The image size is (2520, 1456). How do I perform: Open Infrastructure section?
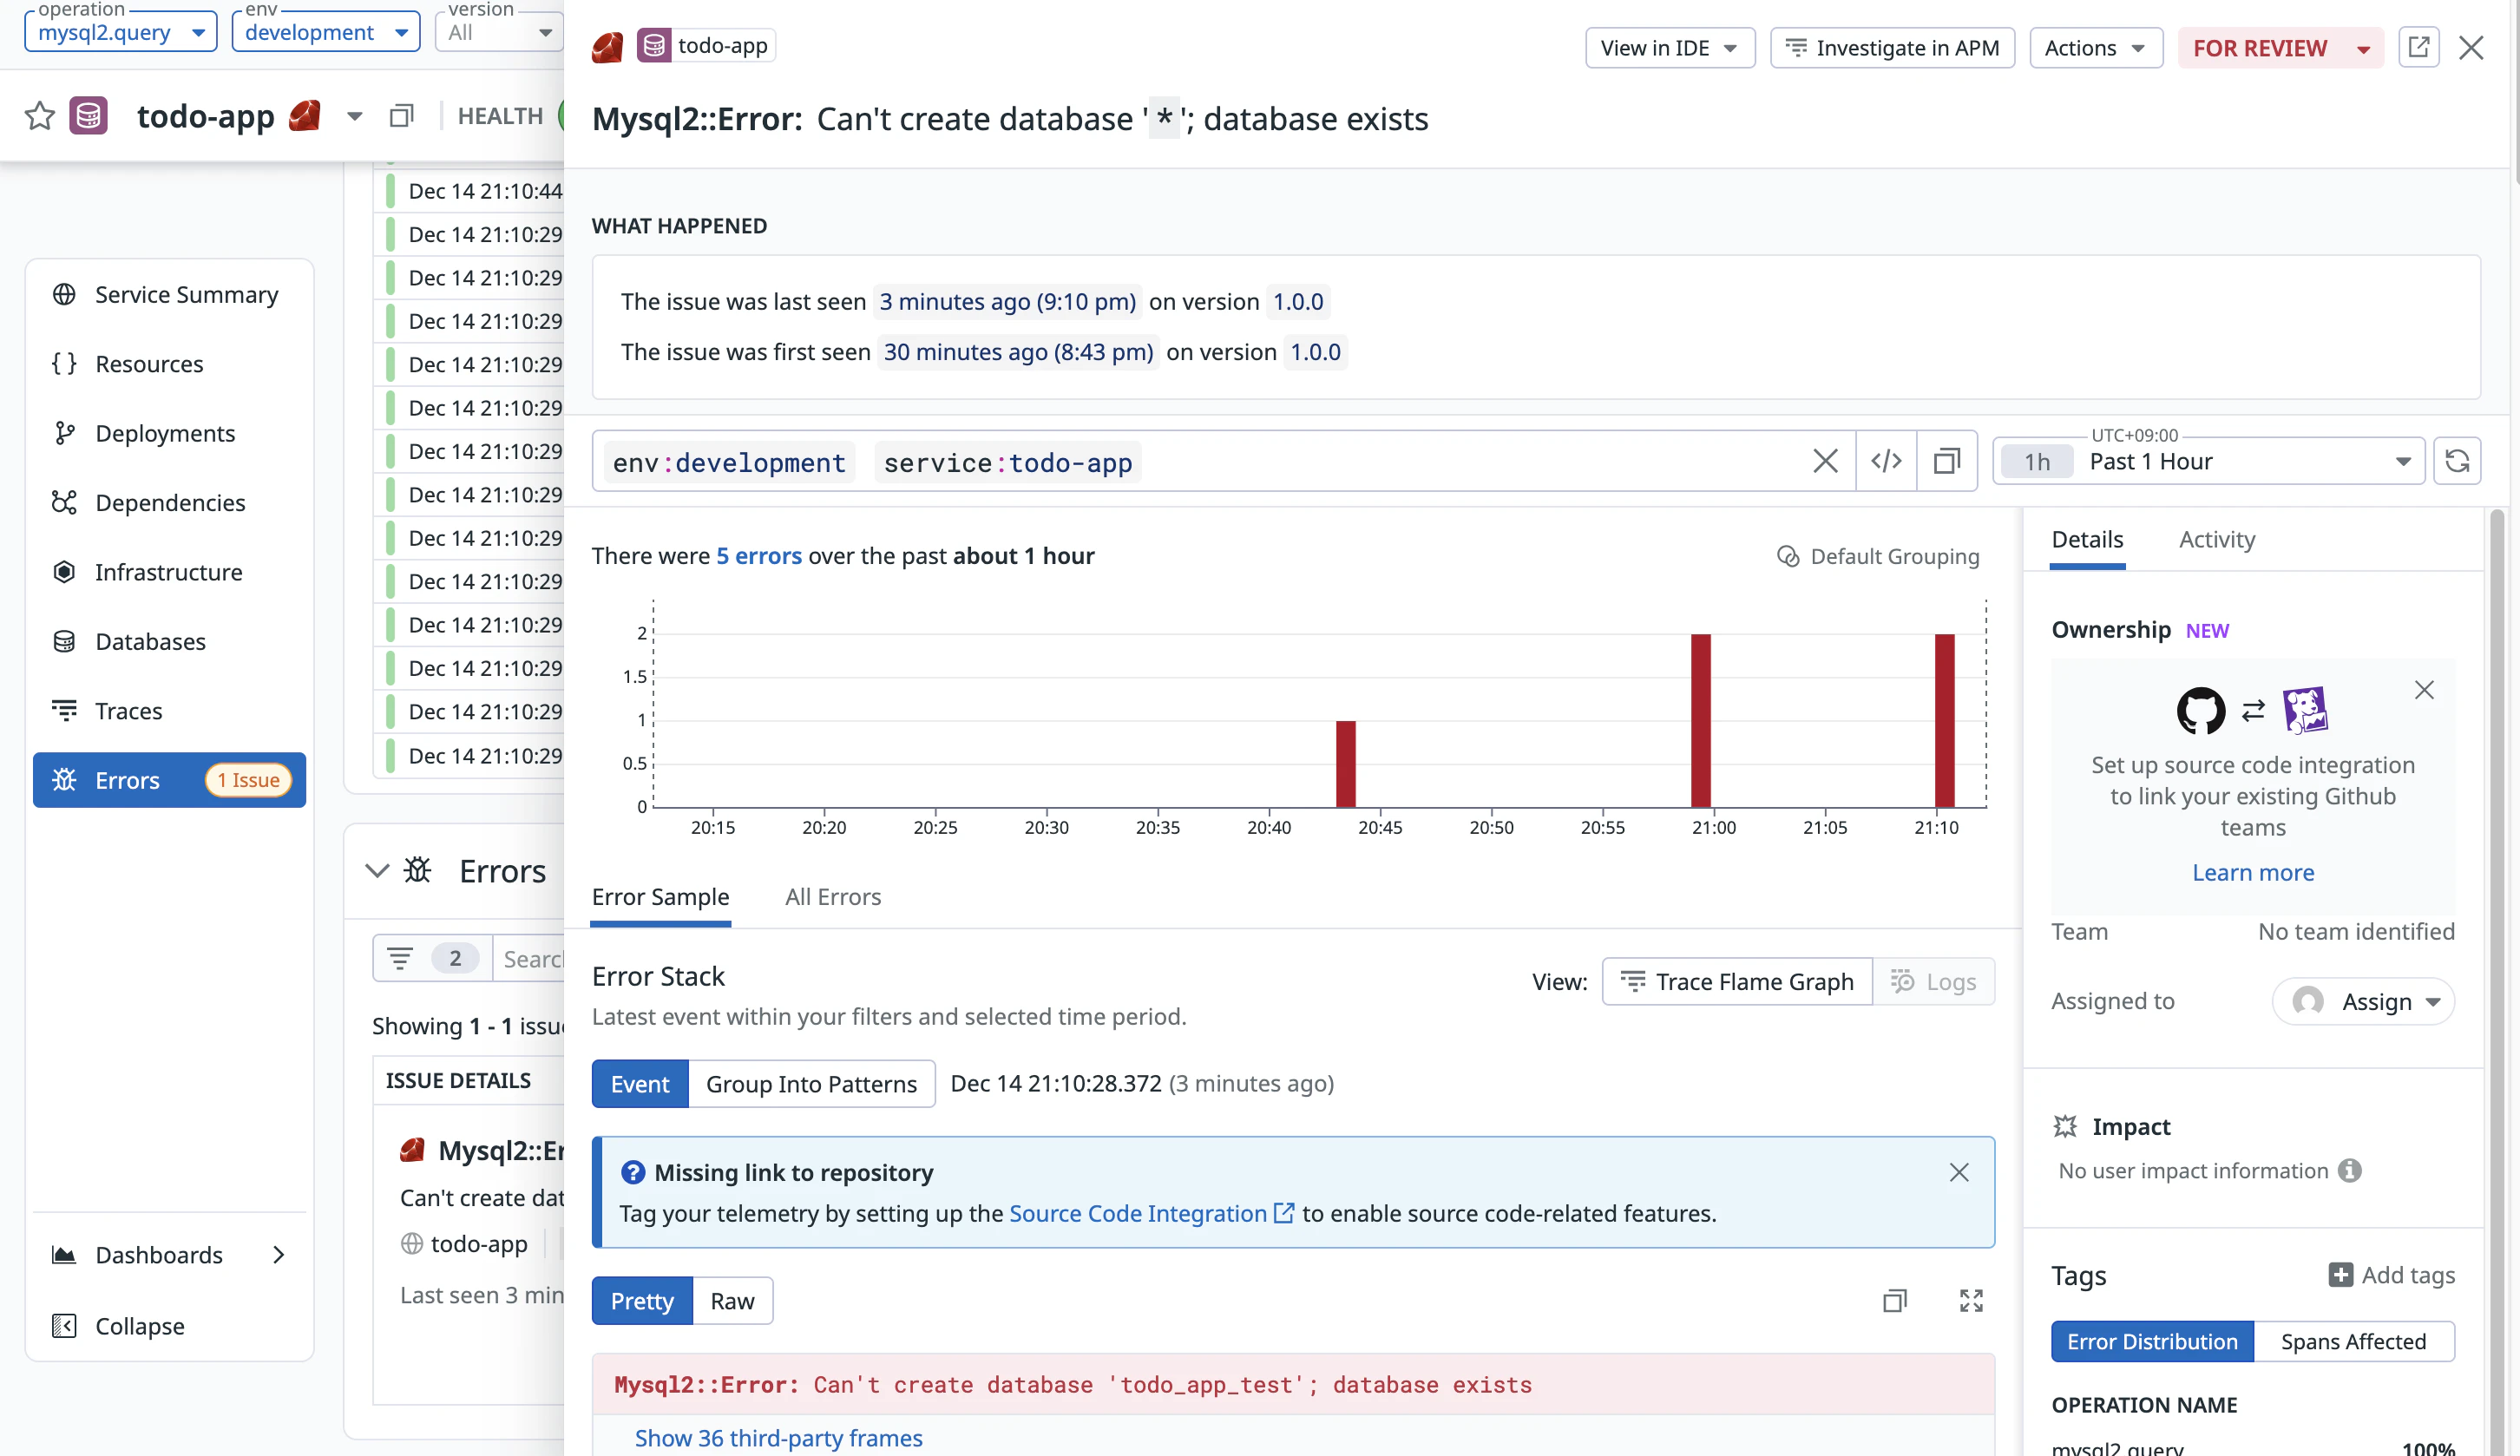pyautogui.click(x=169, y=572)
